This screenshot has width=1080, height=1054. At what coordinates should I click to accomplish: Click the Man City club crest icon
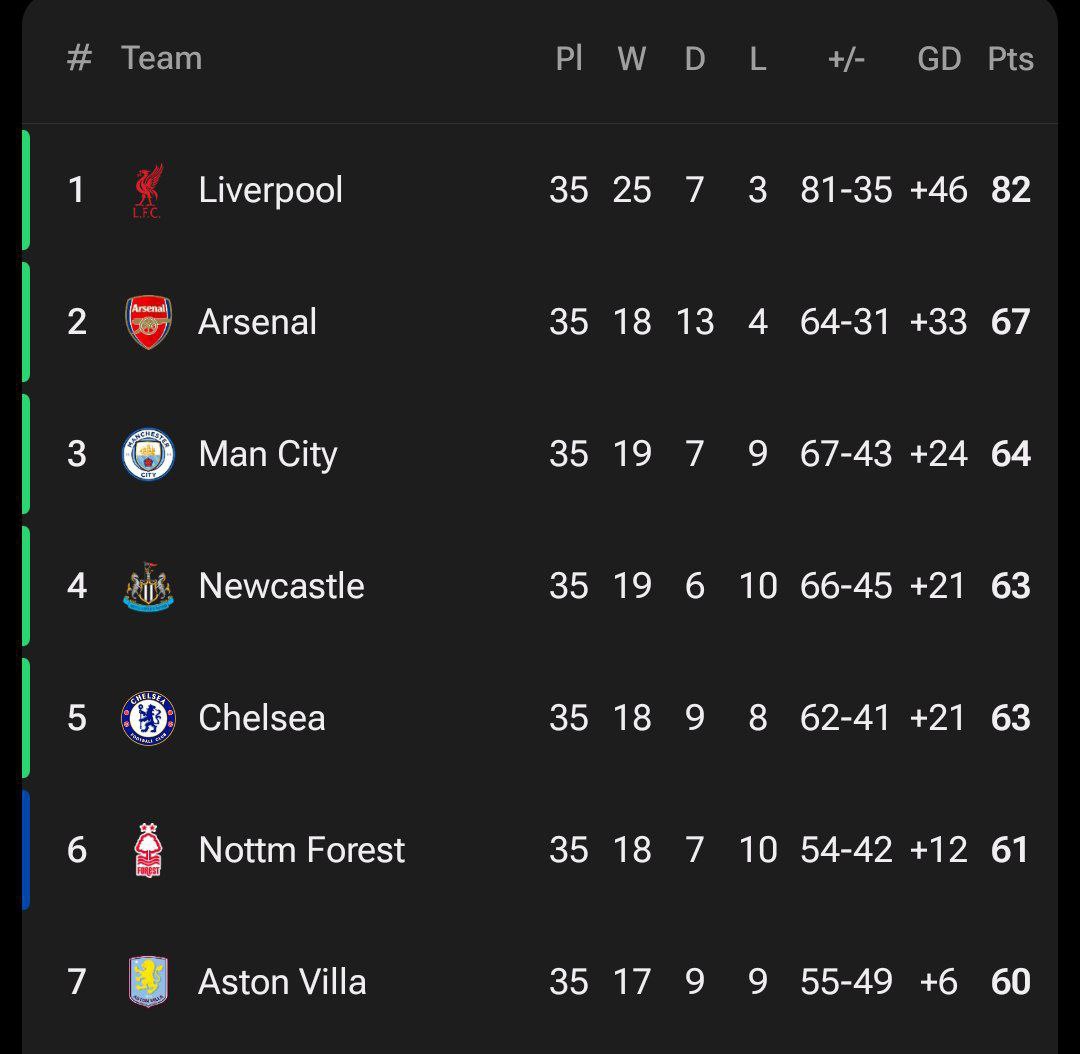pos(148,454)
